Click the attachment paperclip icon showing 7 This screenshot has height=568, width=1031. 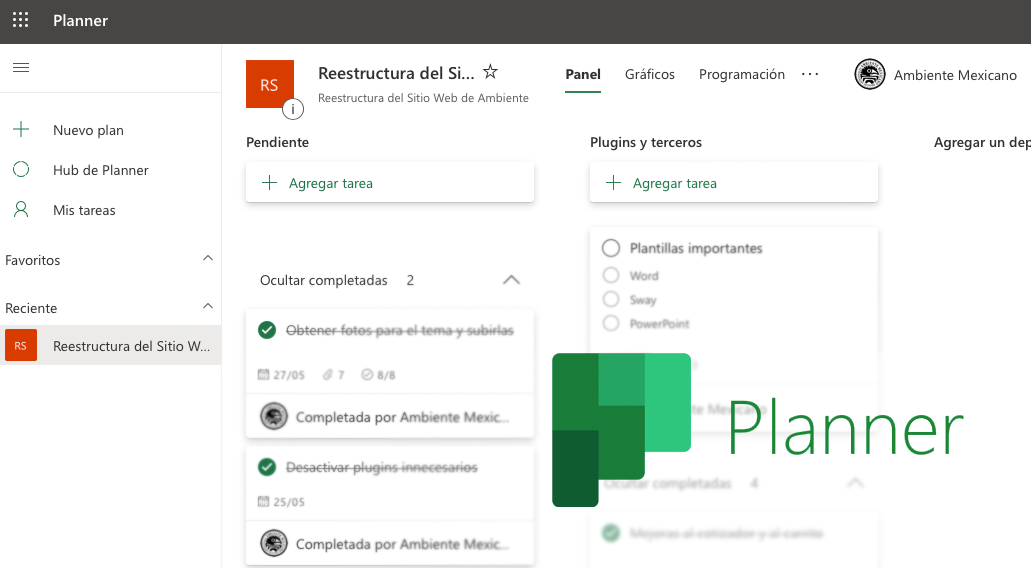point(327,375)
